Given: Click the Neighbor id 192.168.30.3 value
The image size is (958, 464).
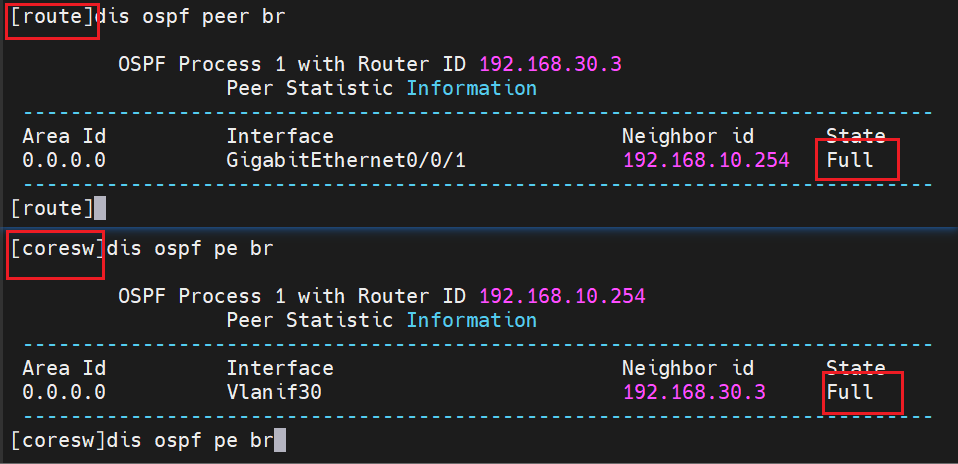Looking at the screenshot, I should 693,392.
